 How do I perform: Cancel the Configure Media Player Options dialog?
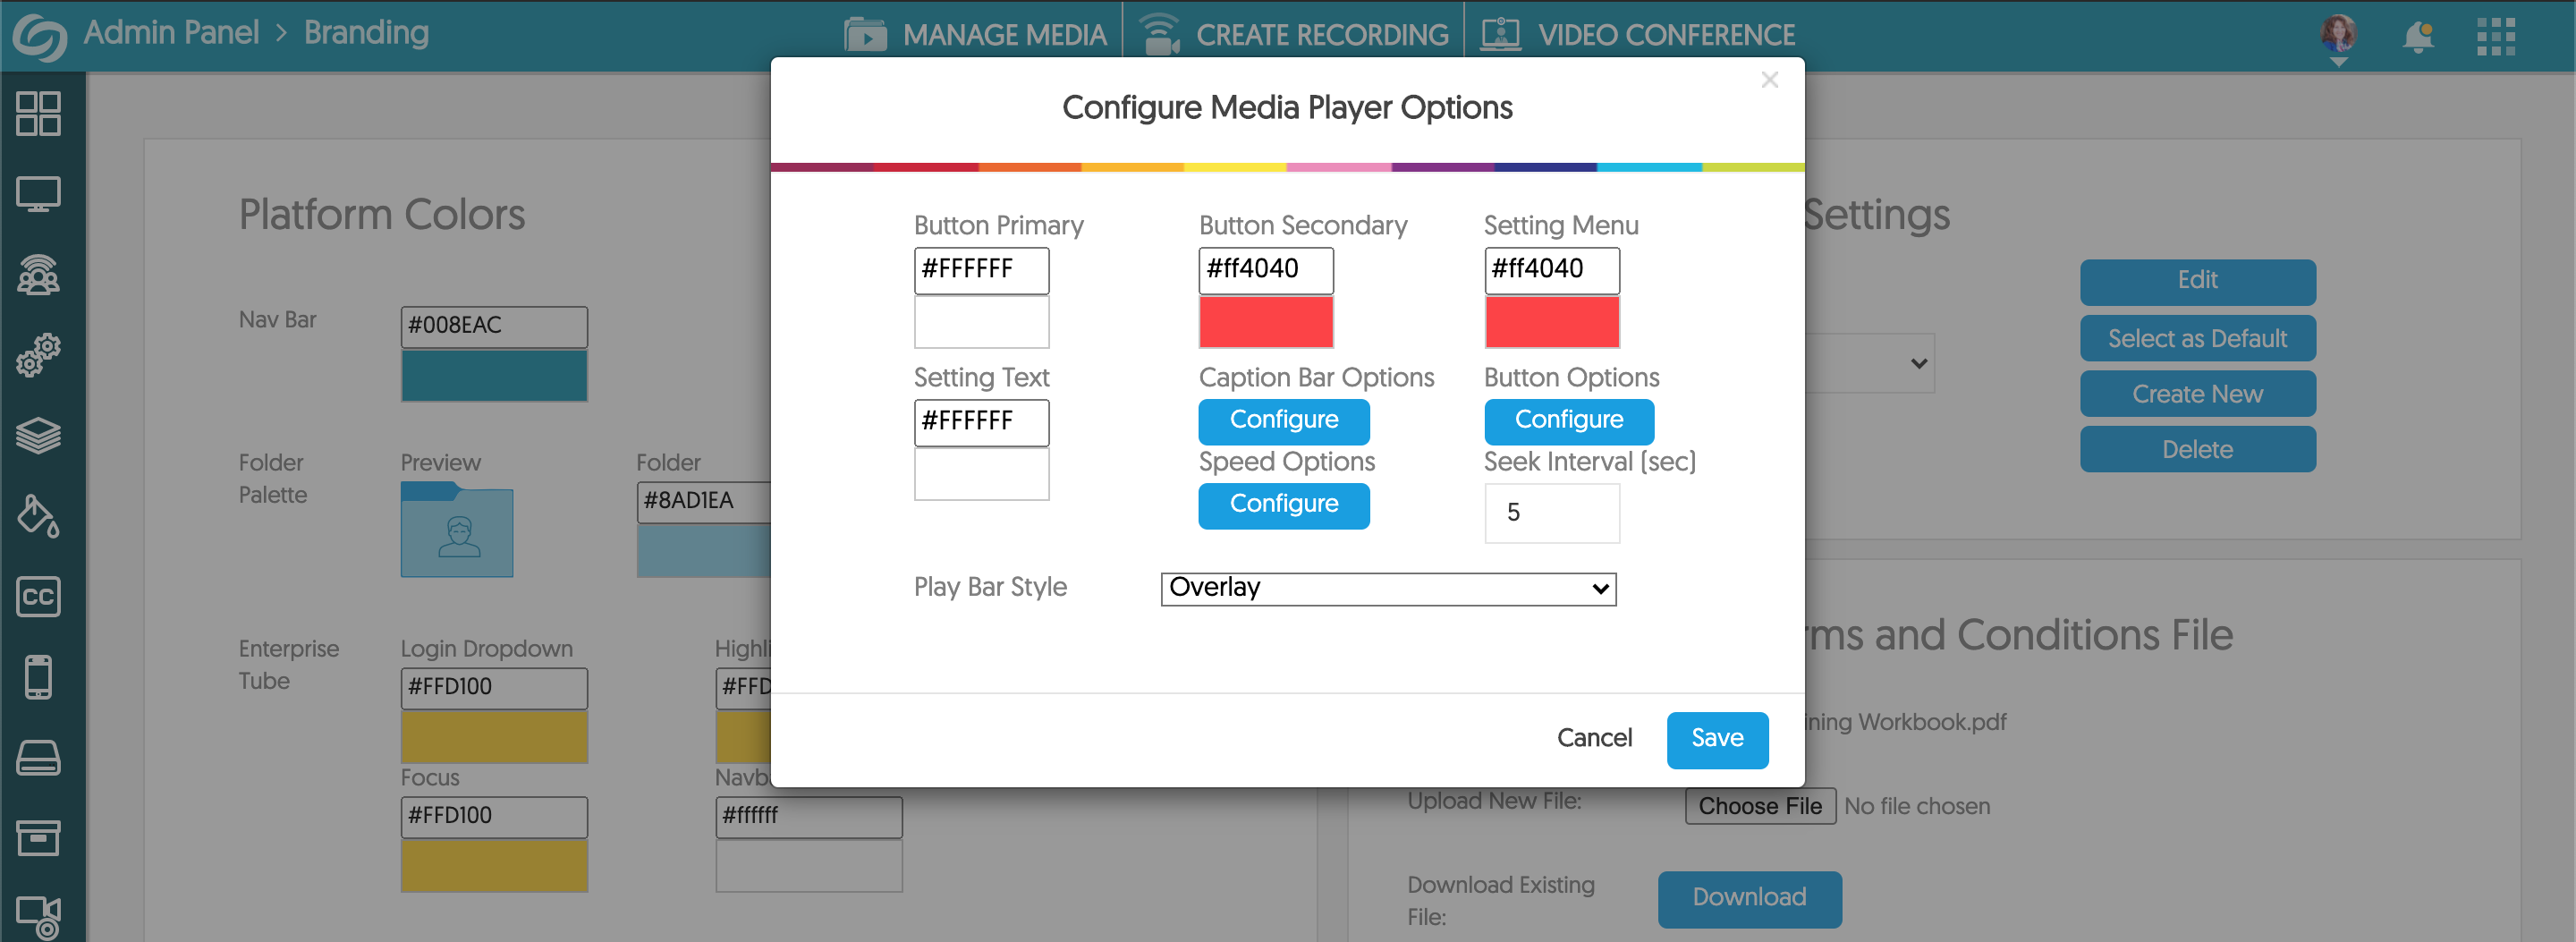(x=1594, y=738)
